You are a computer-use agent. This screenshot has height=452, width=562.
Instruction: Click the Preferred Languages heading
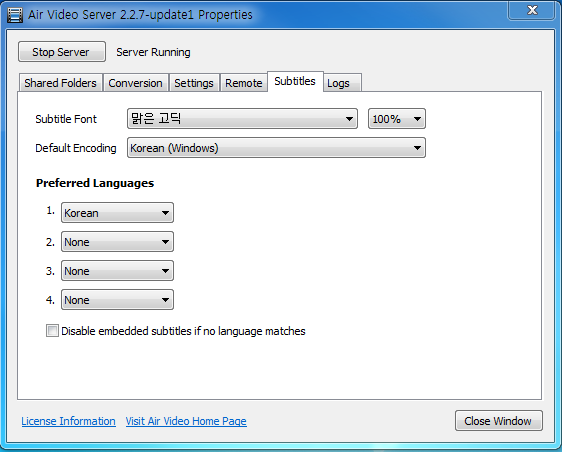95,183
